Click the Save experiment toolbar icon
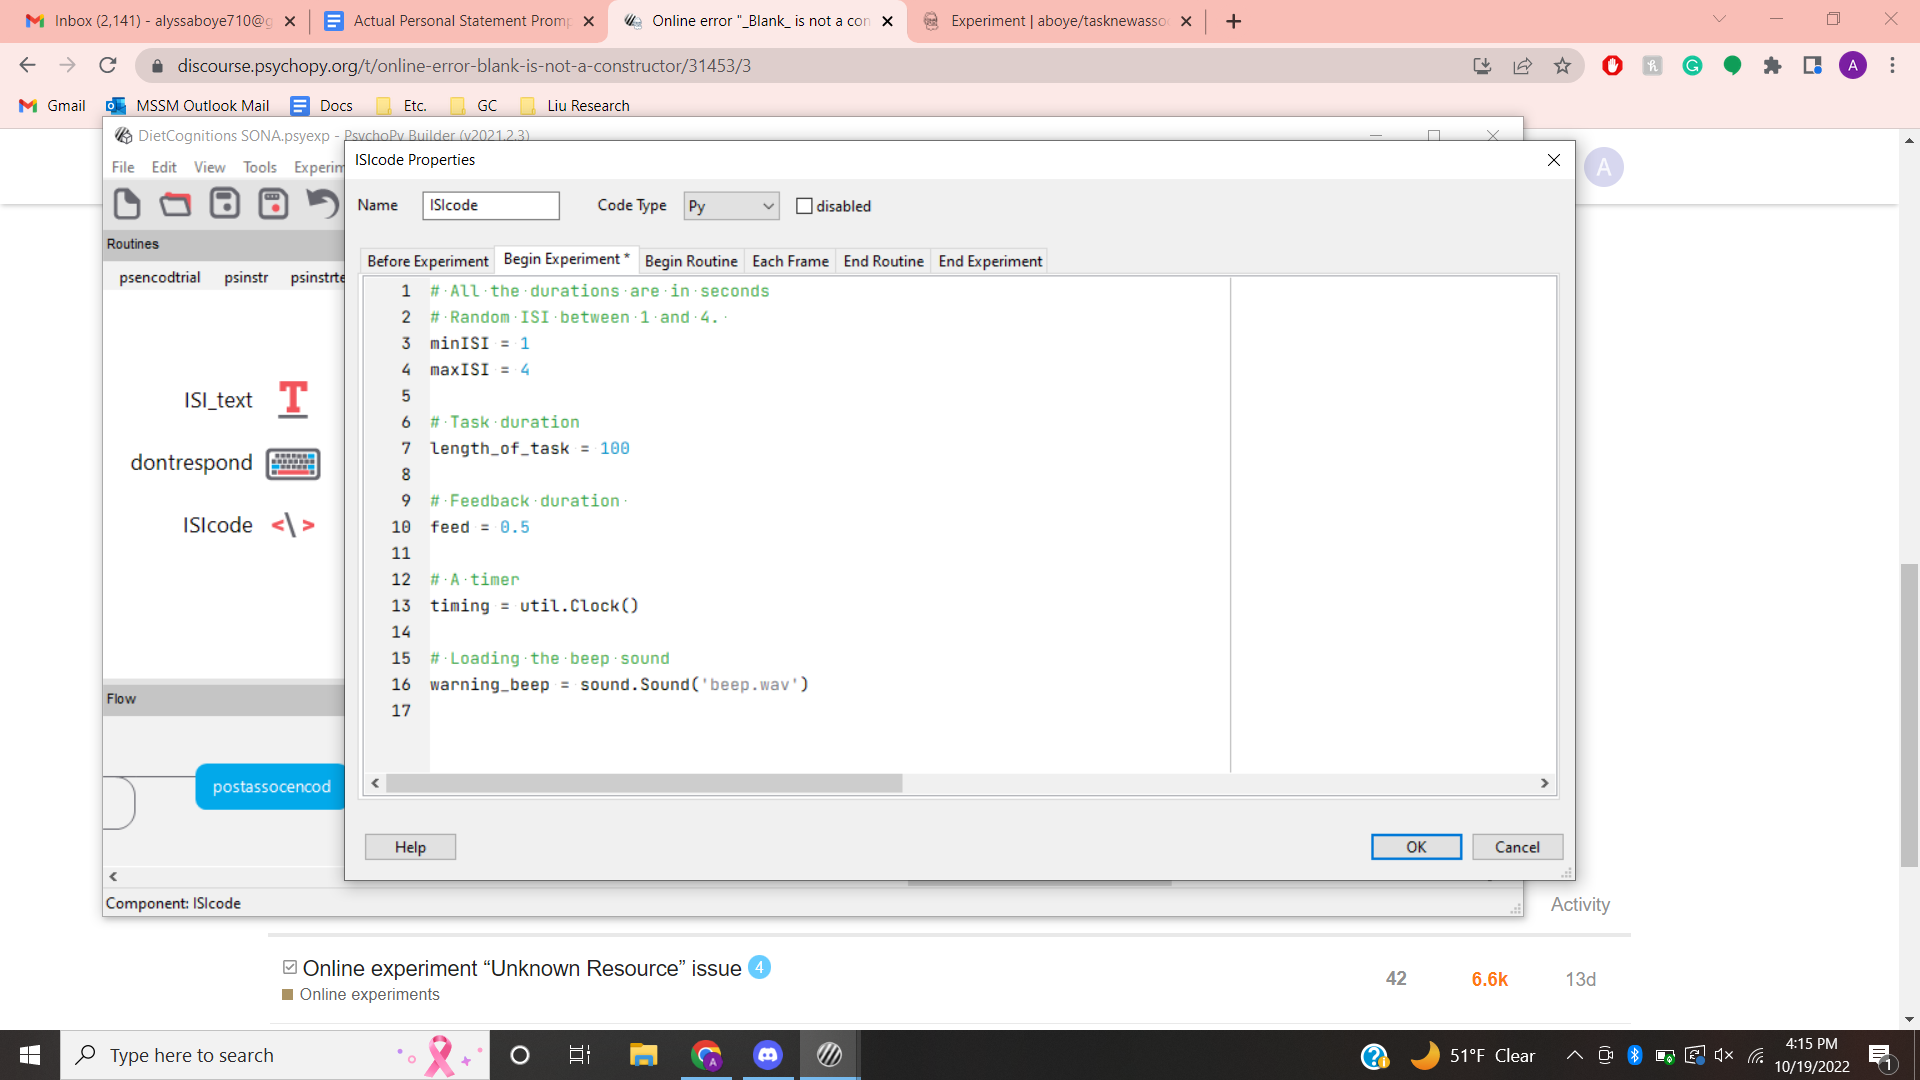The image size is (1920, 1080). click(224, 204)
